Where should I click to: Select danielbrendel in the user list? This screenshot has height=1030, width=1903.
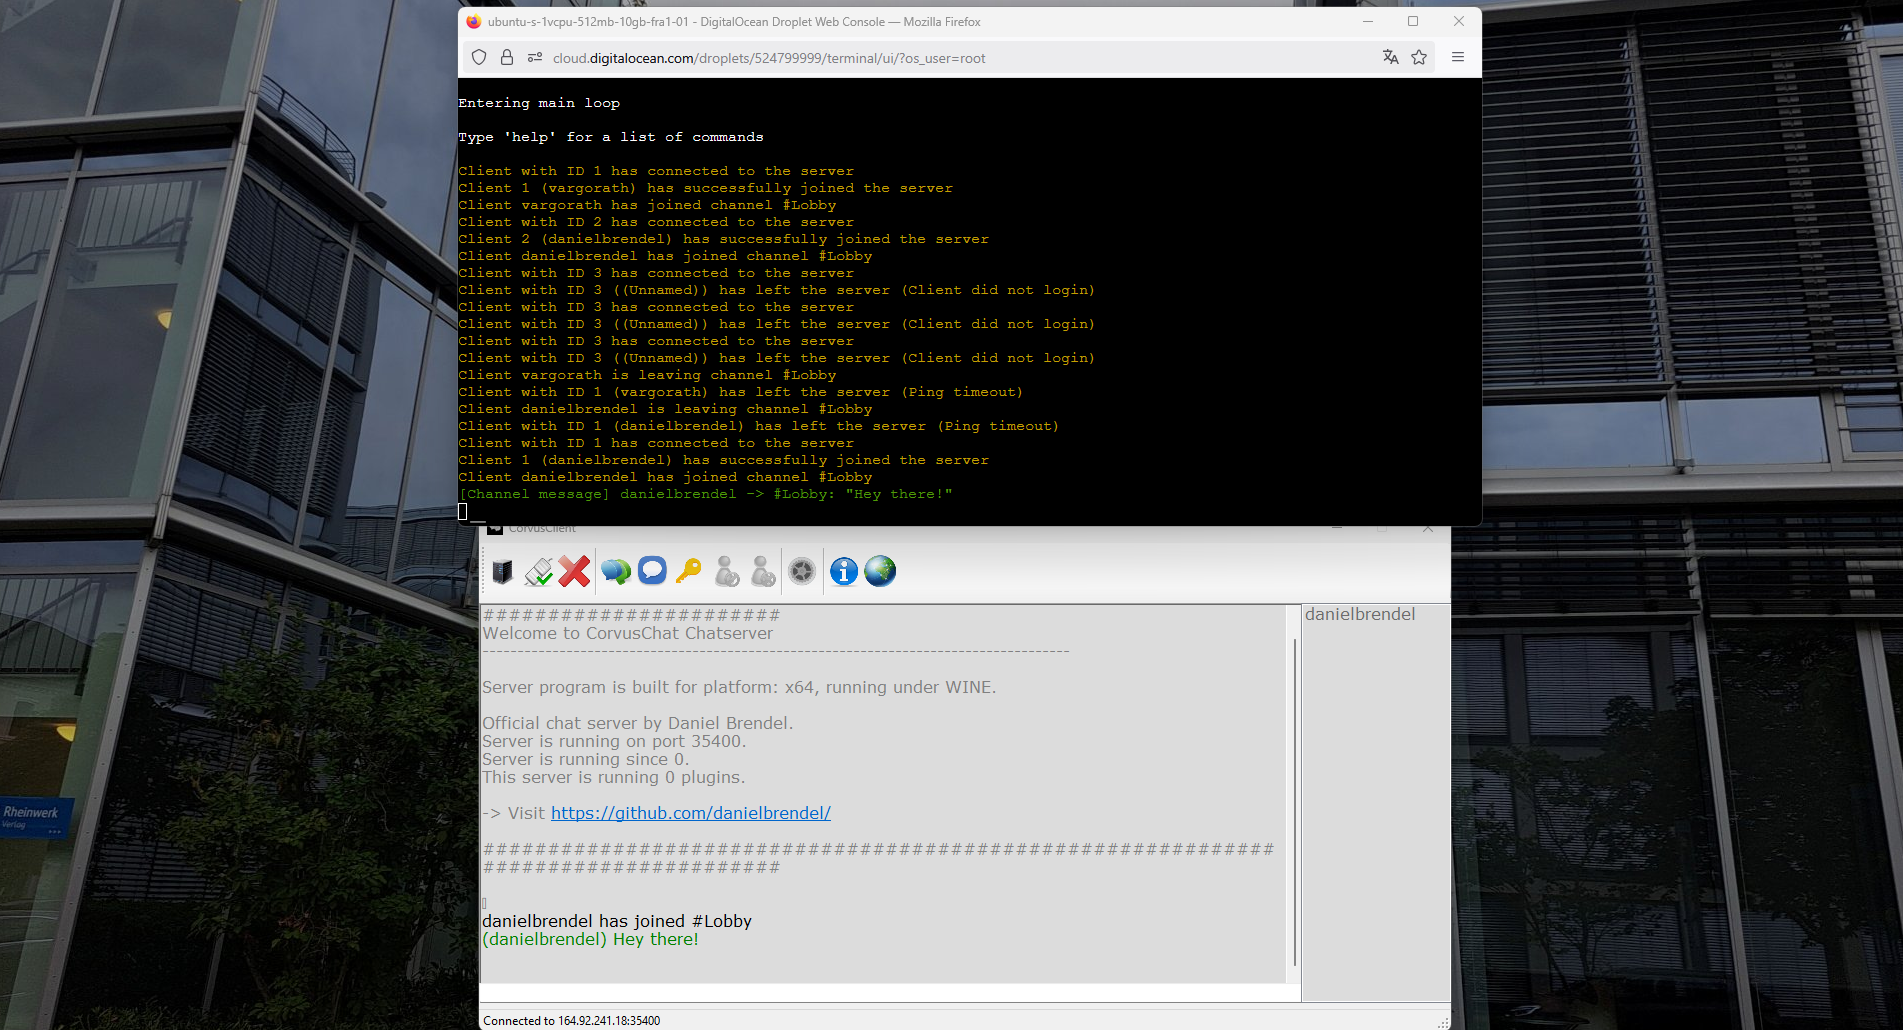(x=1361, y=614)
